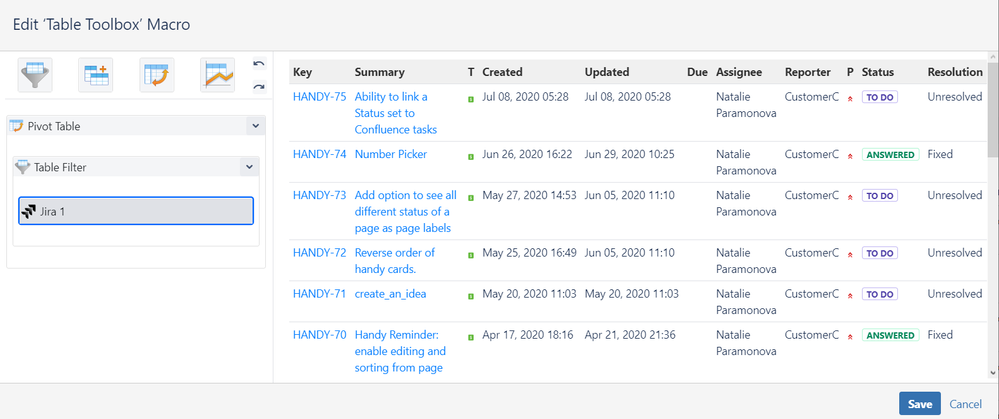999x419 pixels.
Task: Click the Summary column header
Action: 380,72
